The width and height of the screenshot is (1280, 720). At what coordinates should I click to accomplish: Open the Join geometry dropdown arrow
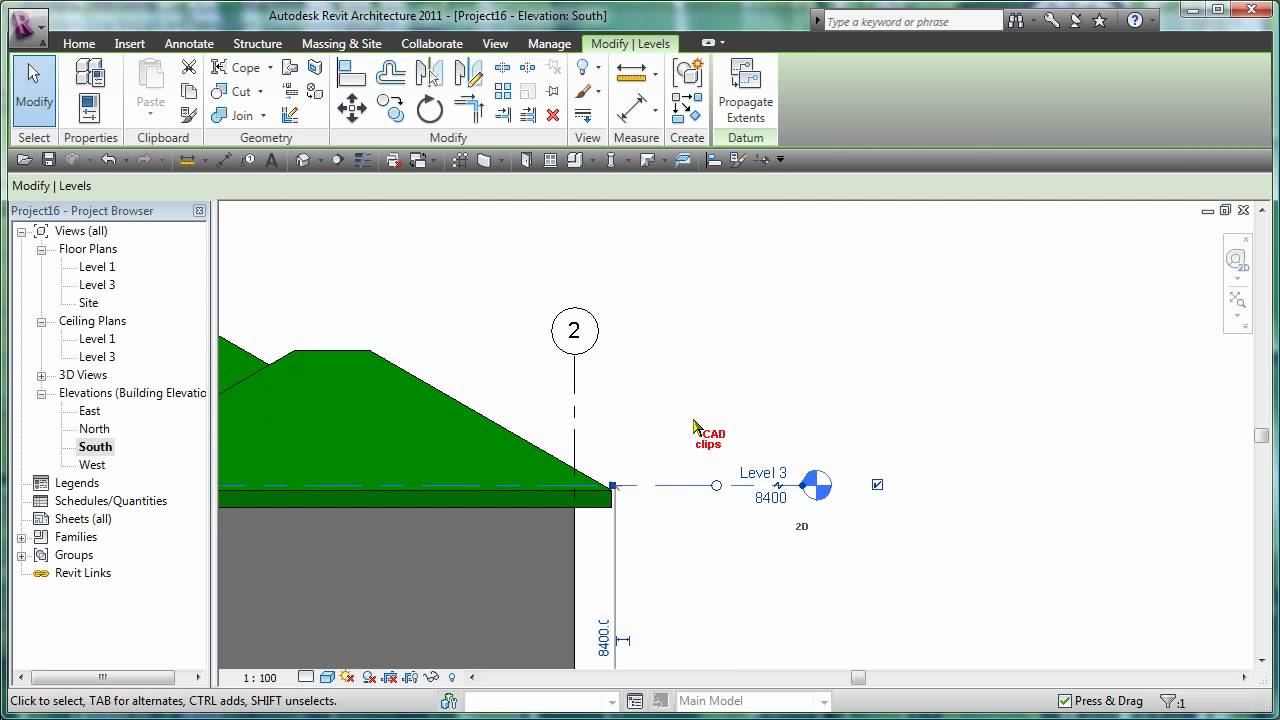pos(263,116)
